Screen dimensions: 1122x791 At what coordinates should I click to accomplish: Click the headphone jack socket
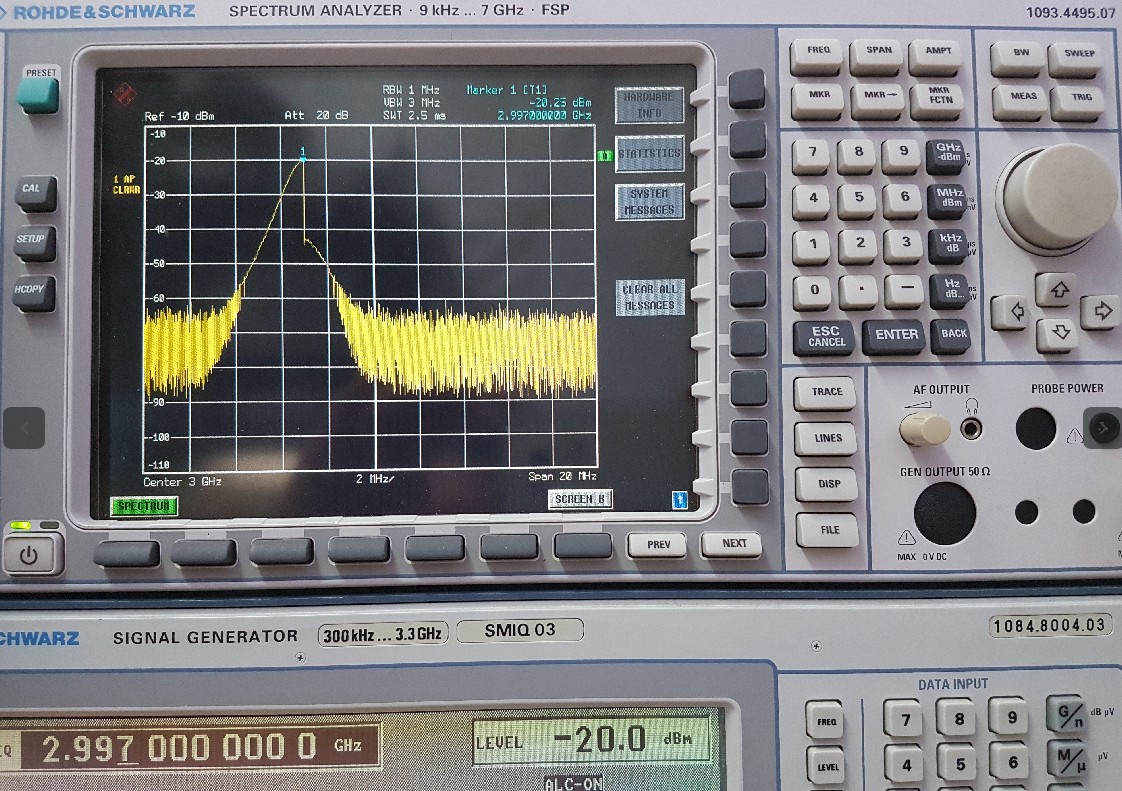coord(971,430)
